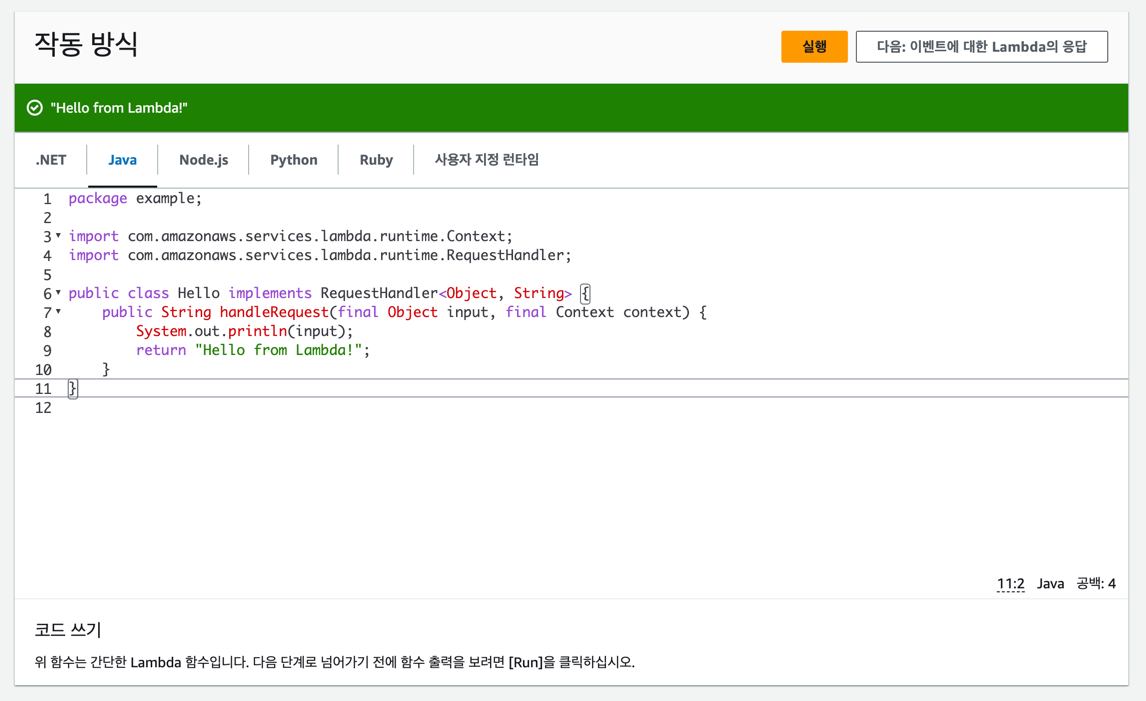Click the 작동 방식 heading
The image size is (1146, 701).
click(x=86, y=44)
